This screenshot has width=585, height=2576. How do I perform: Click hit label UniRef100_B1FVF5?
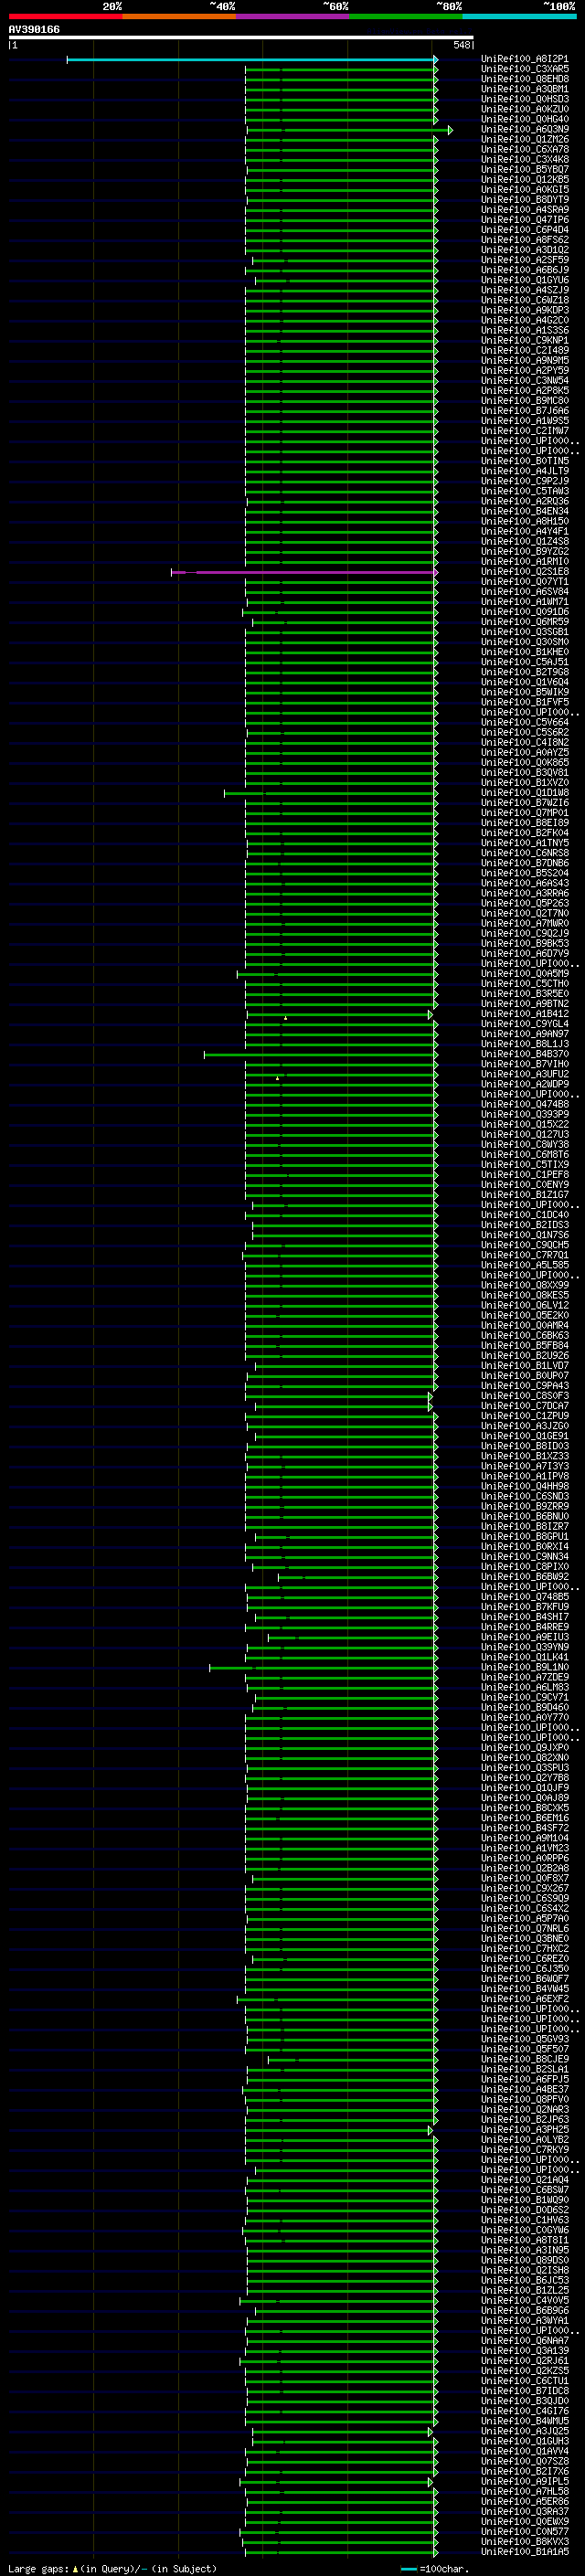[524, 702]
